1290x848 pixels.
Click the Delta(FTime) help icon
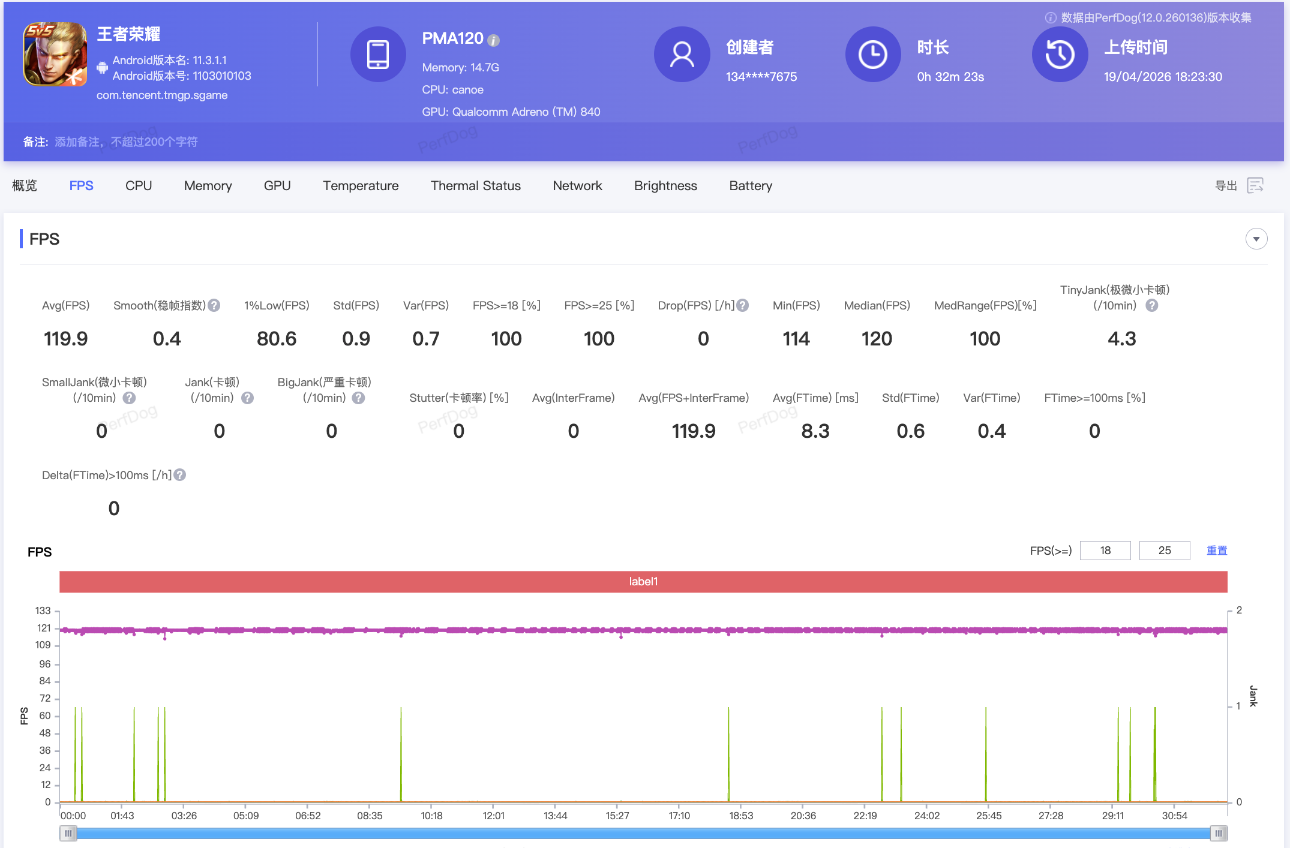[x=180, y=476]
